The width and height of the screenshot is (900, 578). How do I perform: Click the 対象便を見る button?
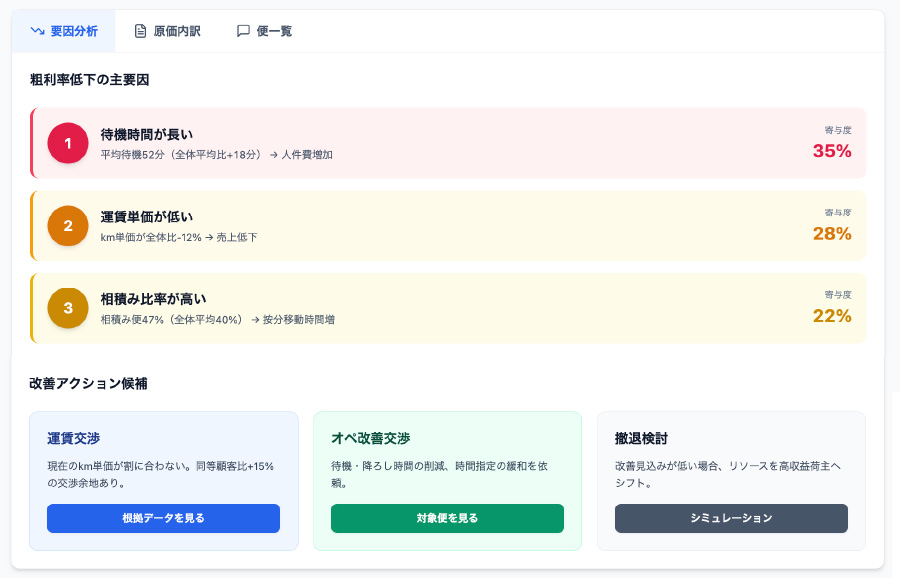[x=447, y=518]
